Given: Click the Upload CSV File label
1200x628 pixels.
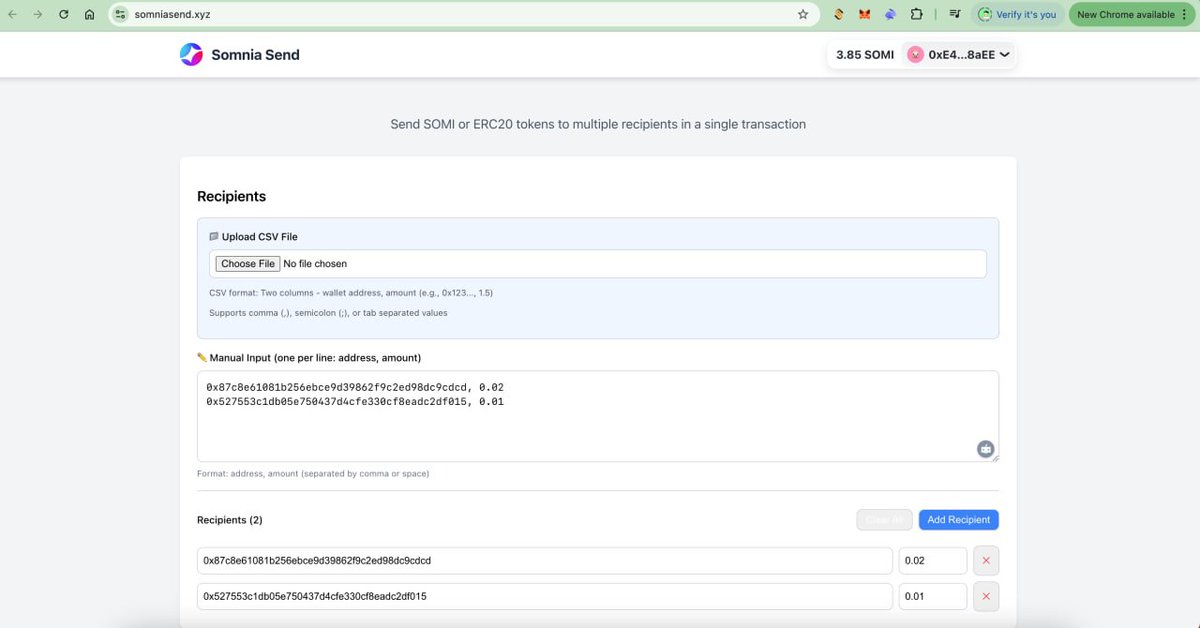Looking at the screenshot, I should coord(253,237).
